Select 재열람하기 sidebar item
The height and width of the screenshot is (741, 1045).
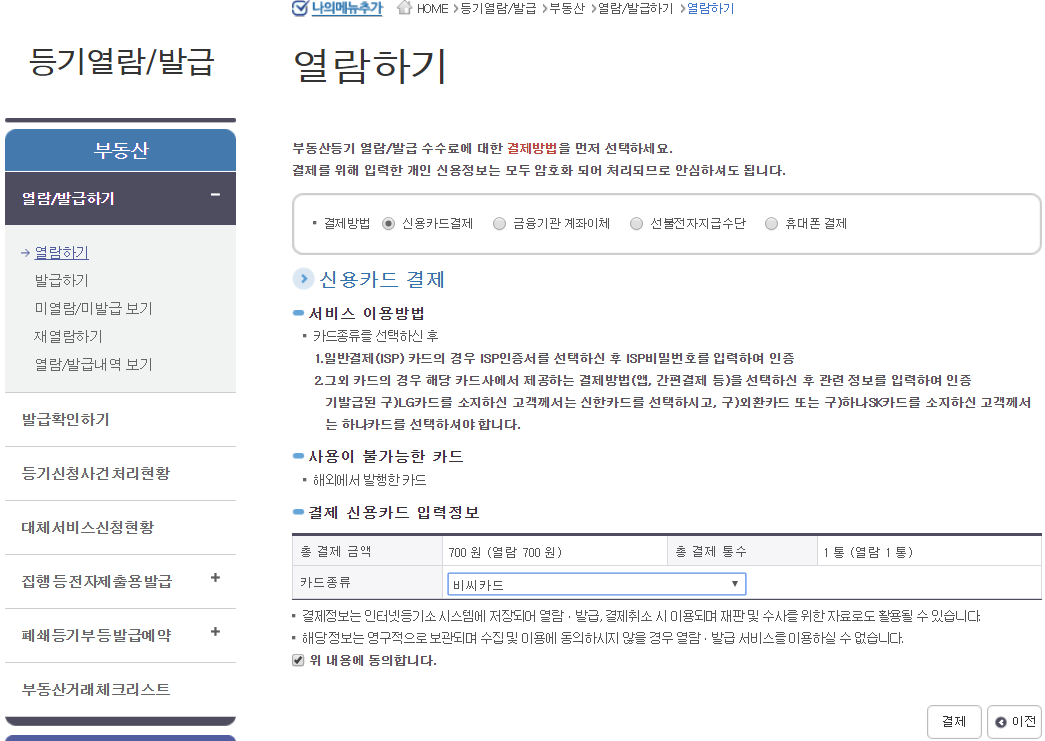68,337
